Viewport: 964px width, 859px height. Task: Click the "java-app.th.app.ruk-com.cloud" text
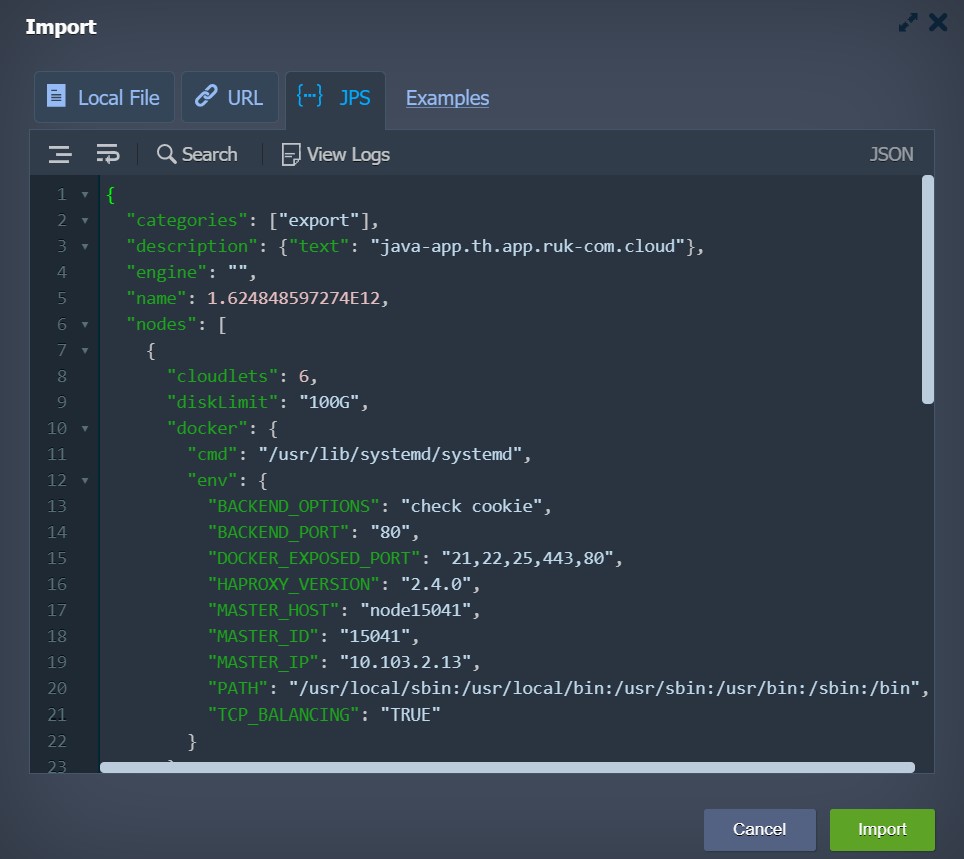[x=528, y=246]
